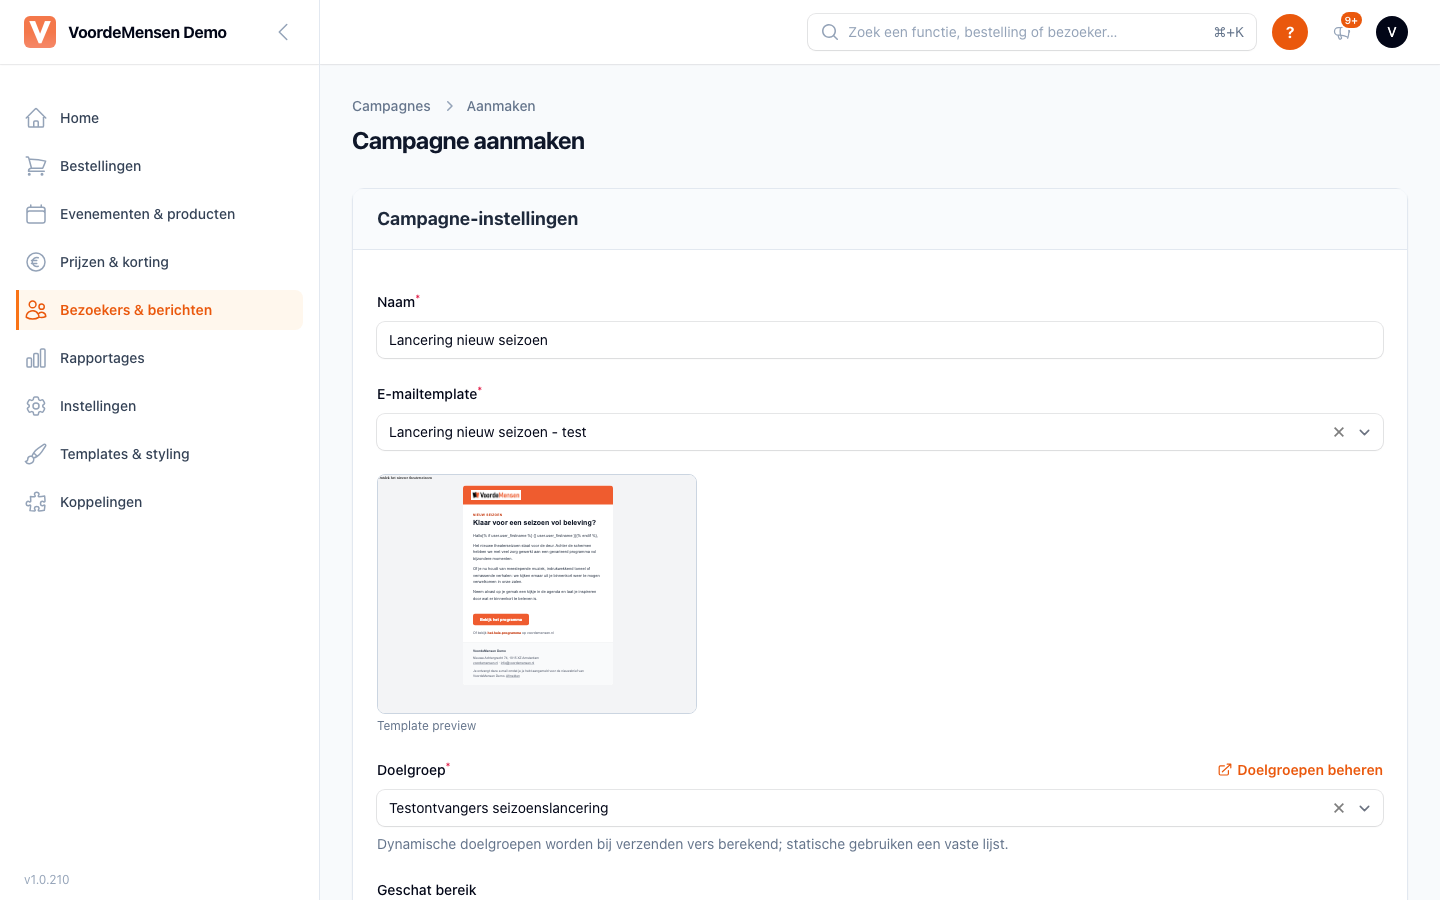Collapse the sidebar with the chevron arrow
The width and height of the screenshot is (1440, 900).
tap(283, 32)
